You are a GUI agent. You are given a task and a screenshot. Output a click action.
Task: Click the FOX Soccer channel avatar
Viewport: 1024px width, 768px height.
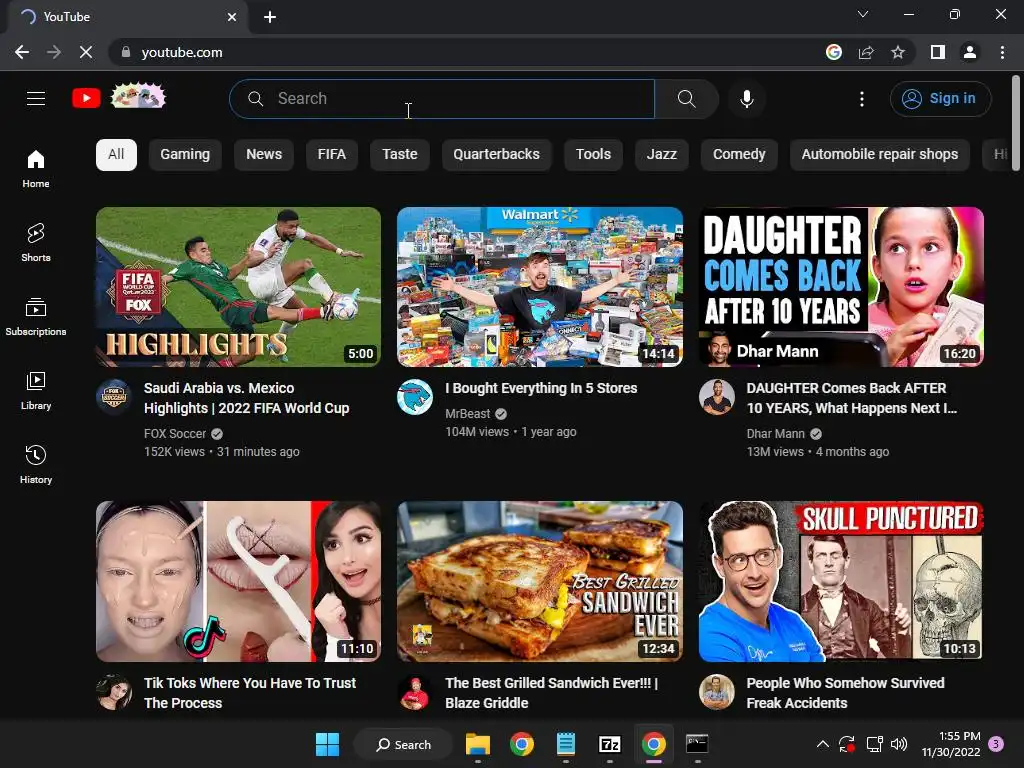click(x=114, y=396)
